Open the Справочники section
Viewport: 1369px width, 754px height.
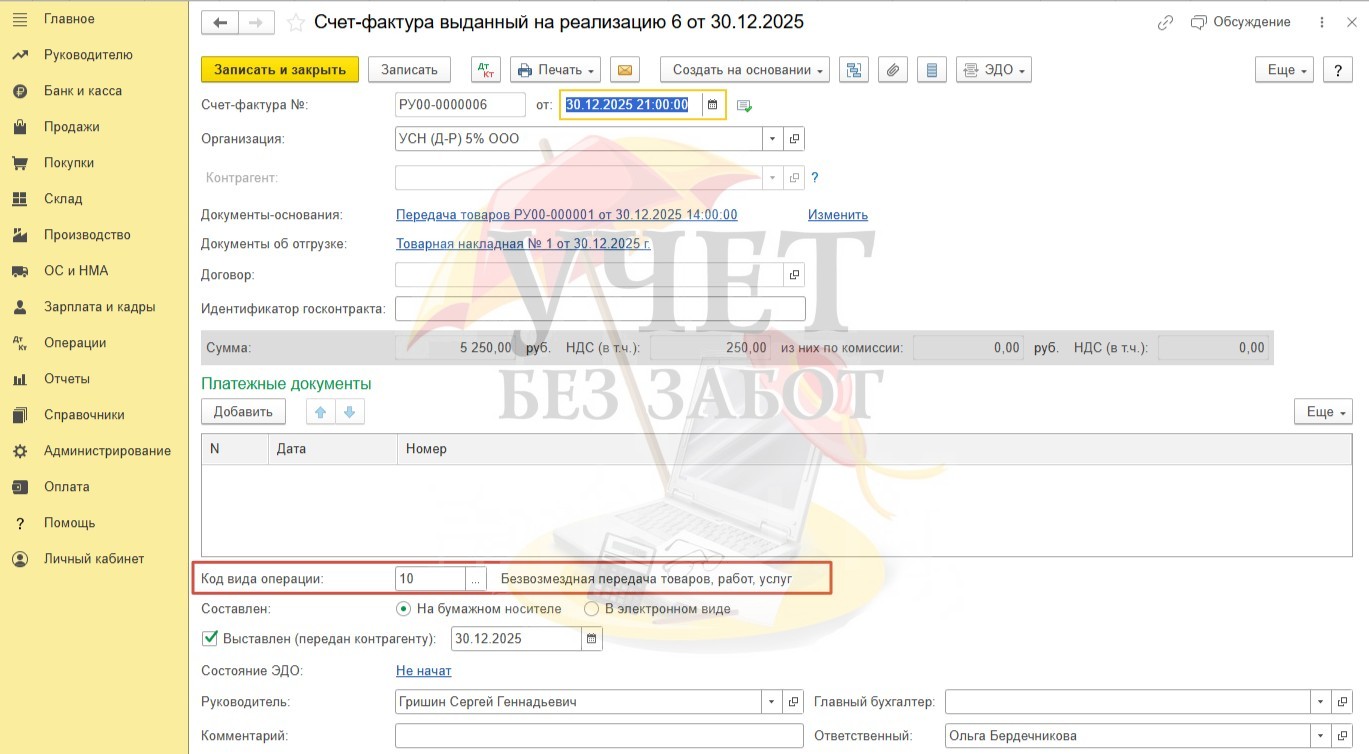coord(84,415)
